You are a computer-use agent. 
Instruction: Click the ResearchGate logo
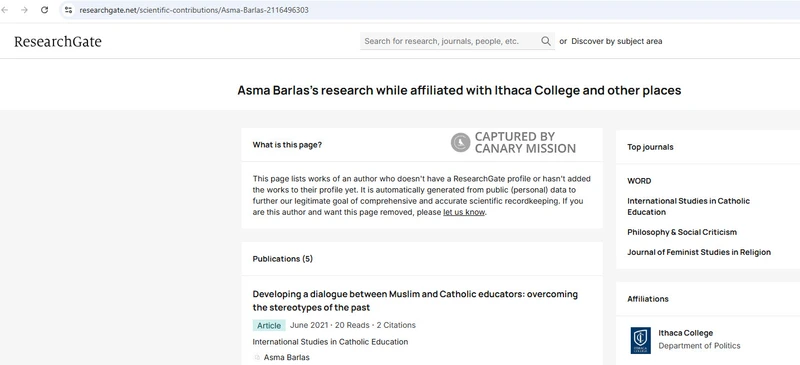tap(58, 41)
